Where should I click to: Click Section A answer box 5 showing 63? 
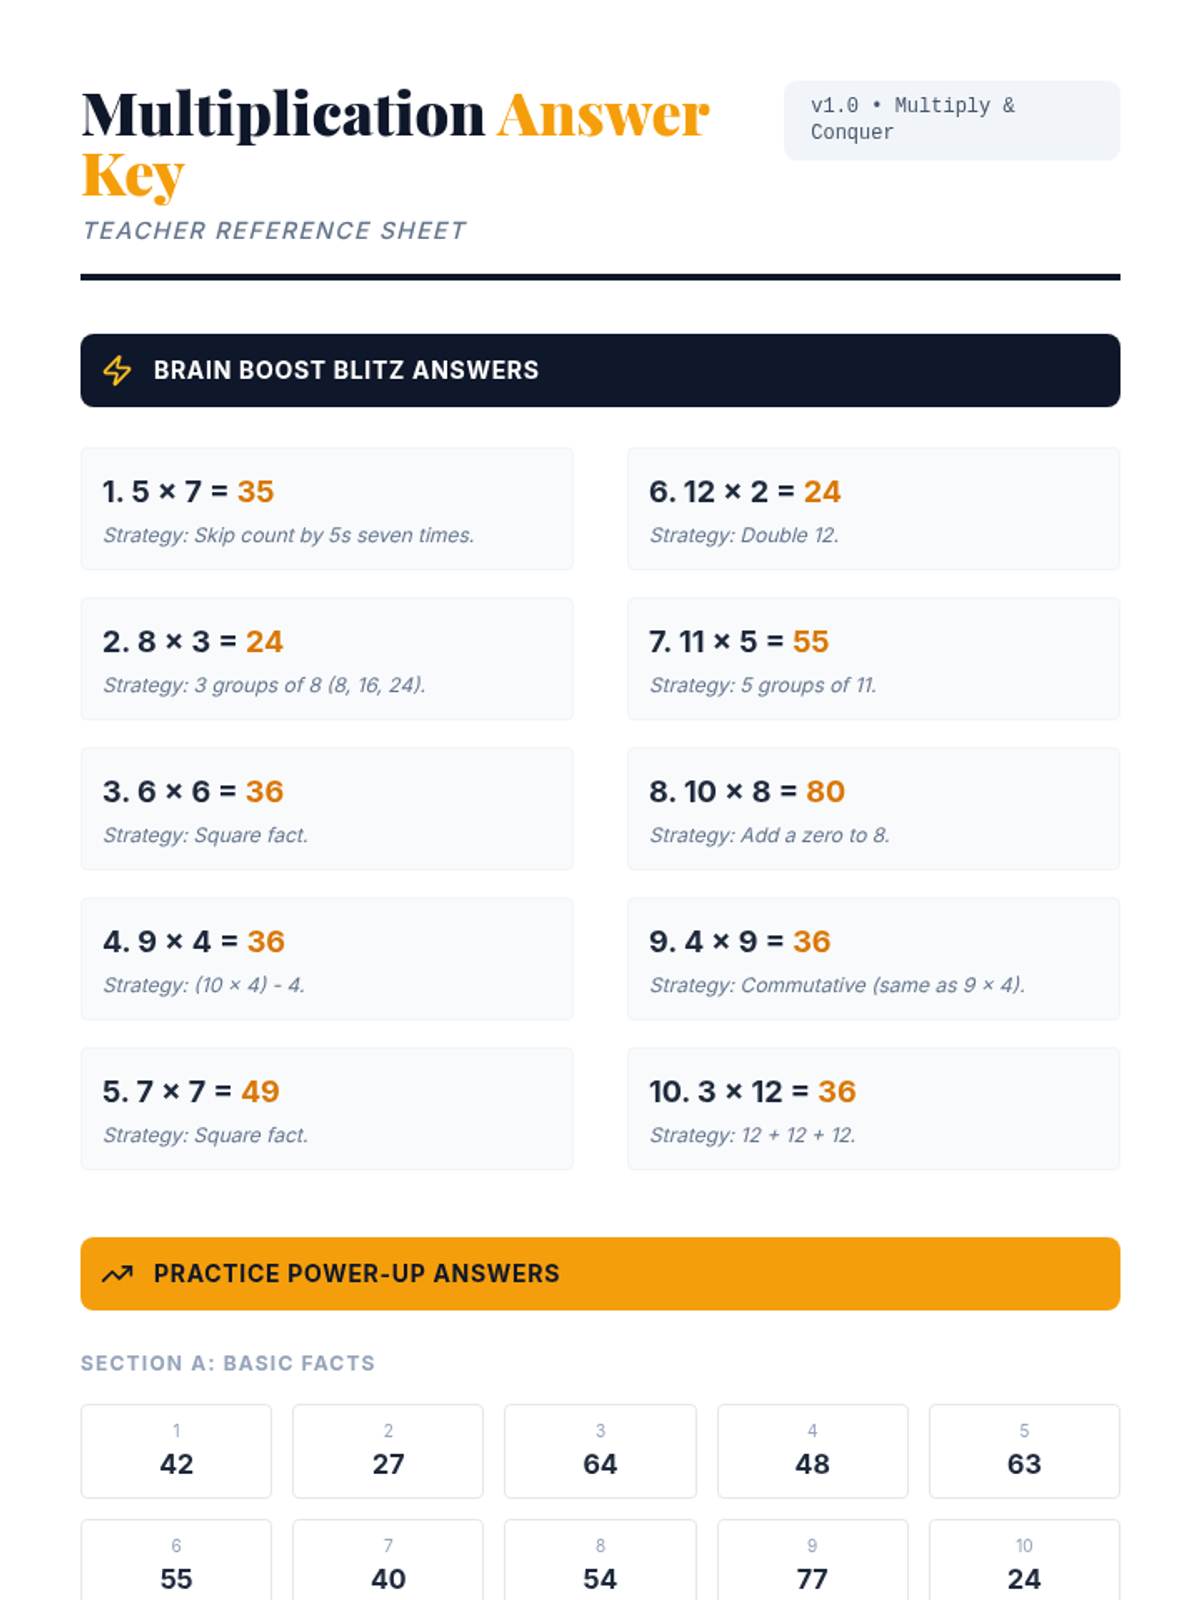pyautogui.click(x=1024, y=1451)
